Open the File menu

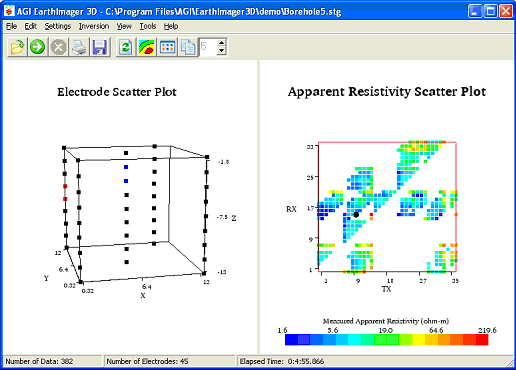[x=11, y=26]
